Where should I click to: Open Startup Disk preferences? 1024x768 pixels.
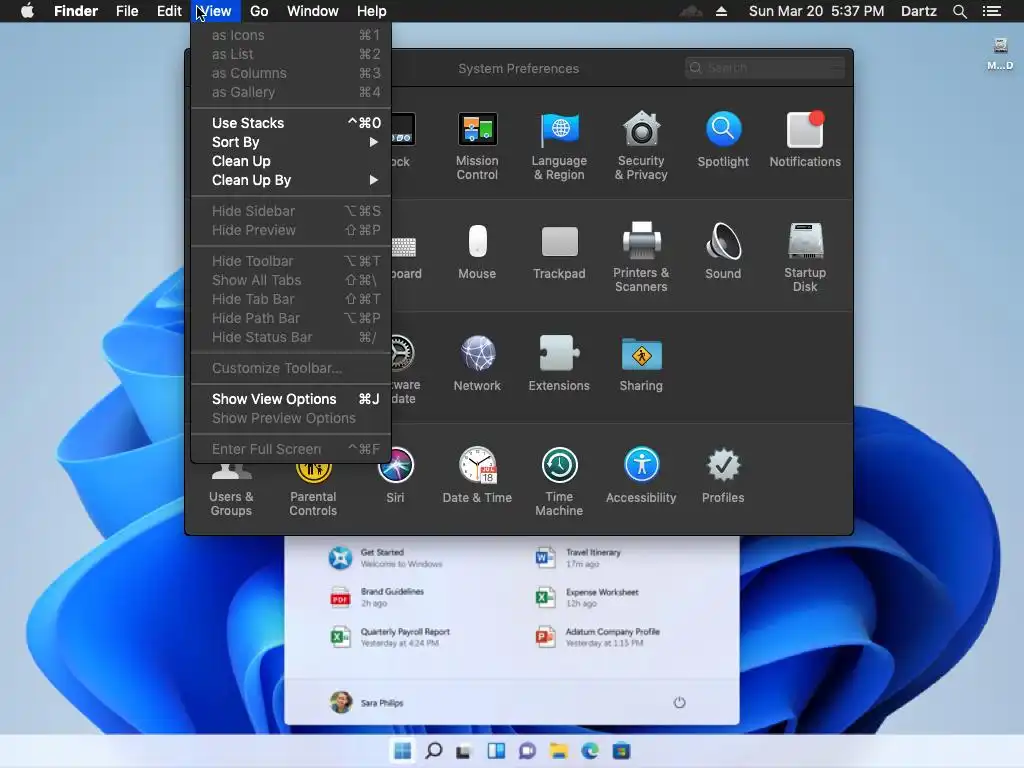coord(805,257)
